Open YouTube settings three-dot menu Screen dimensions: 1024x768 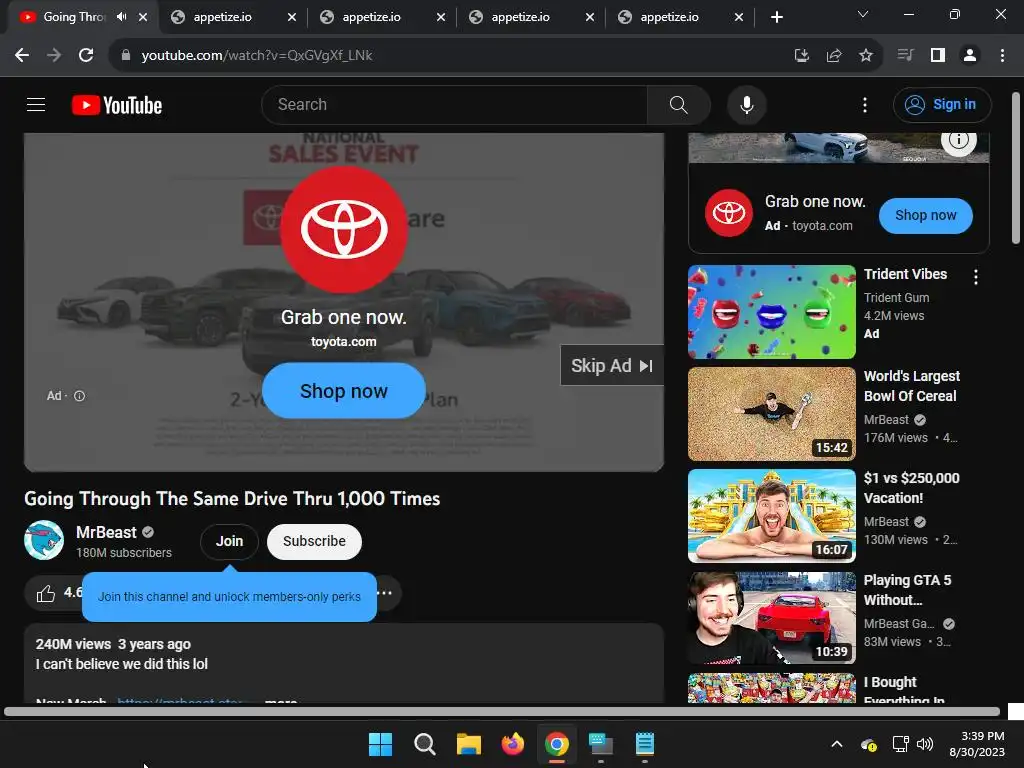pos(865,104)
